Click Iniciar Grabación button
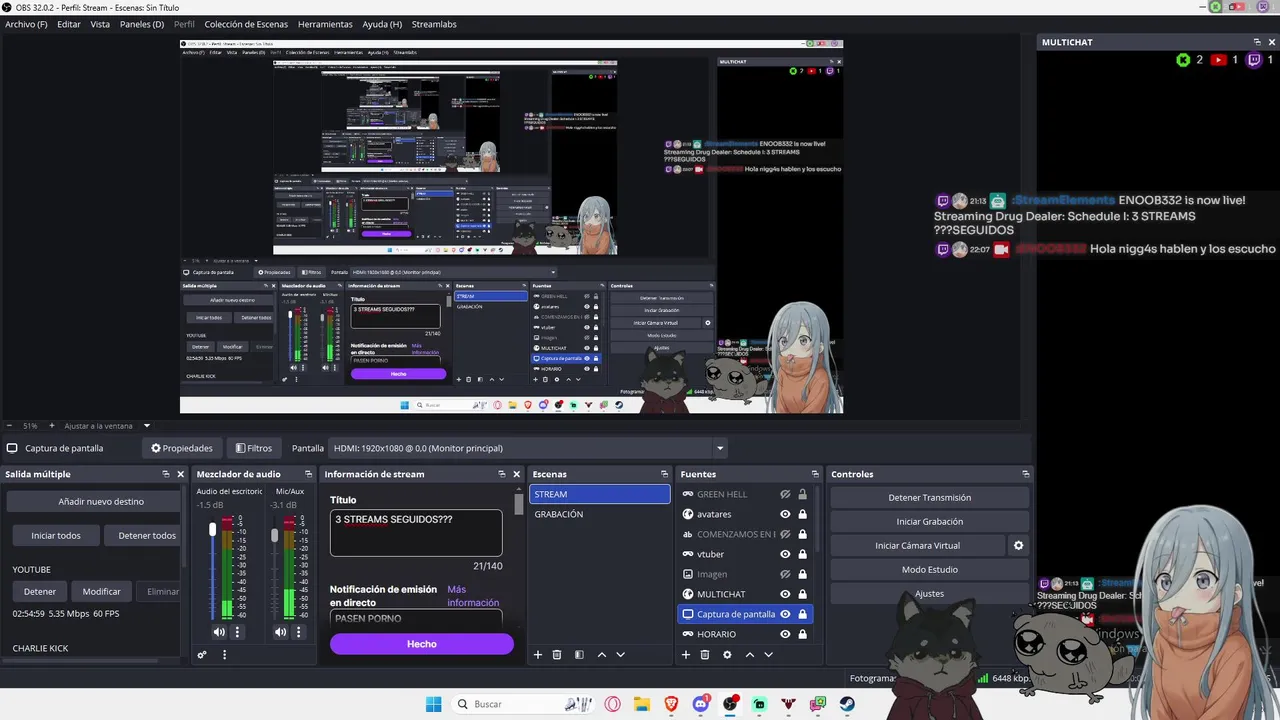The height and width of the screenshot is (720, 1280). click(x=929, y=521)
